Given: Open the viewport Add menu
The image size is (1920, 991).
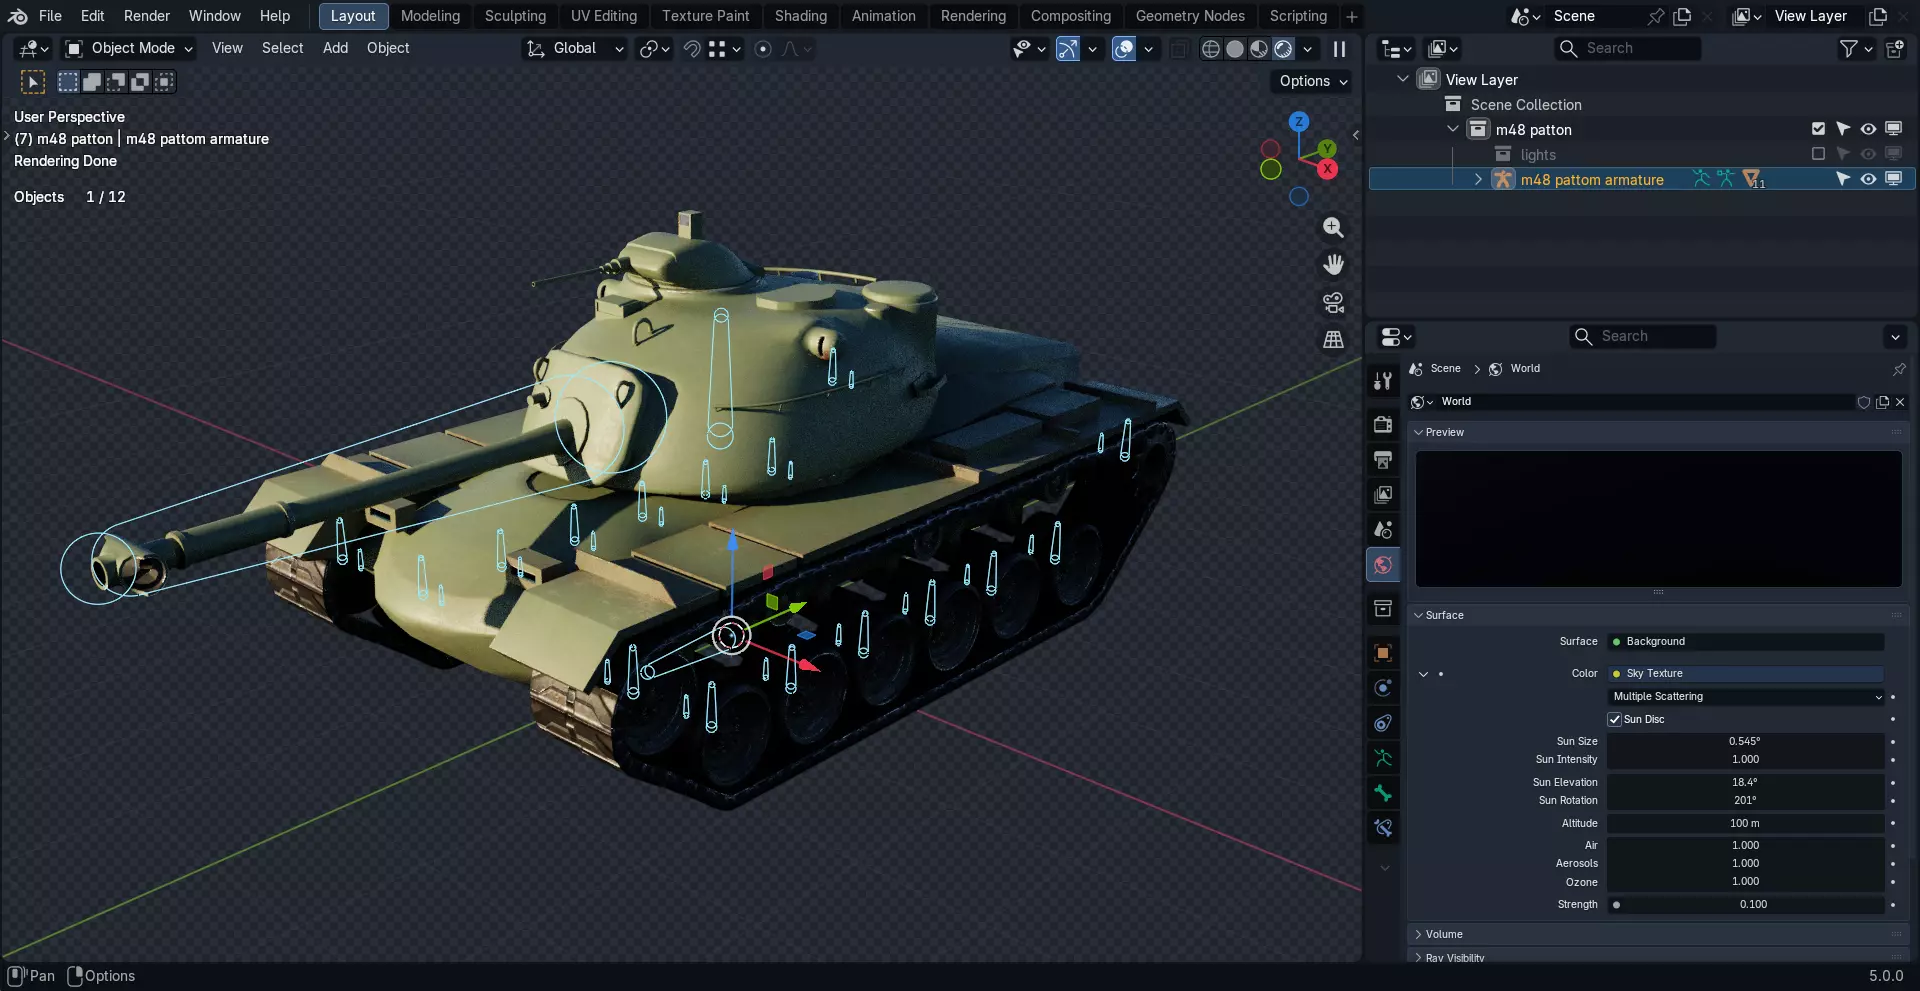Looking at the screenshot, I should coord(336,48).
